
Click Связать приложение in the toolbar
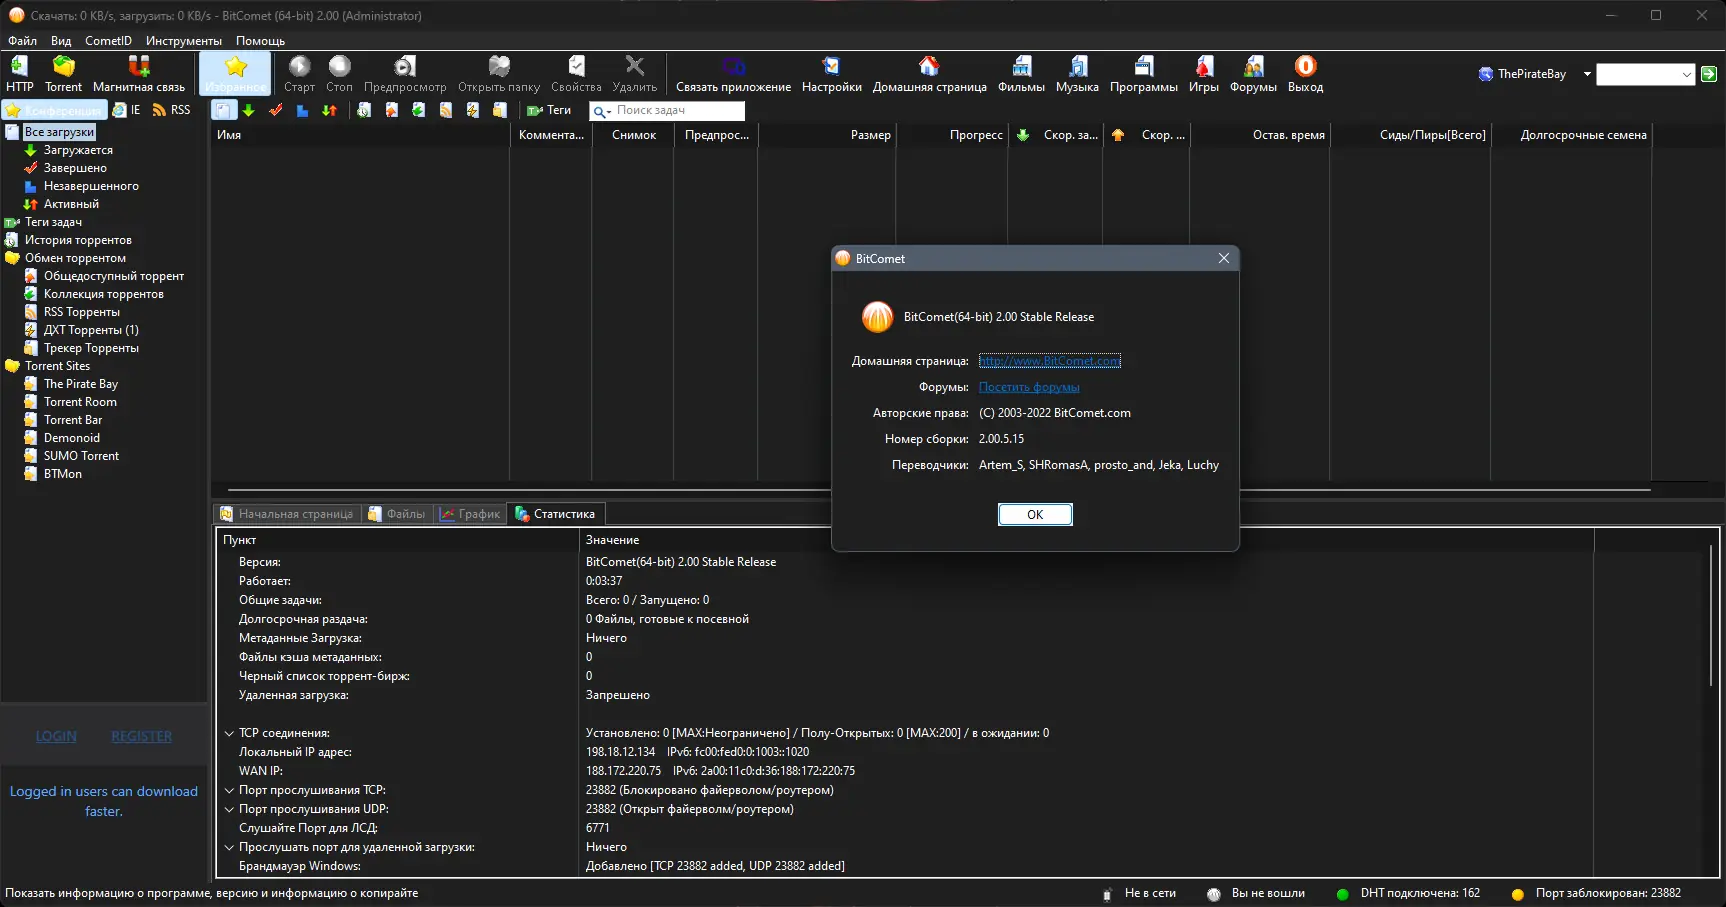click(733, 74)
